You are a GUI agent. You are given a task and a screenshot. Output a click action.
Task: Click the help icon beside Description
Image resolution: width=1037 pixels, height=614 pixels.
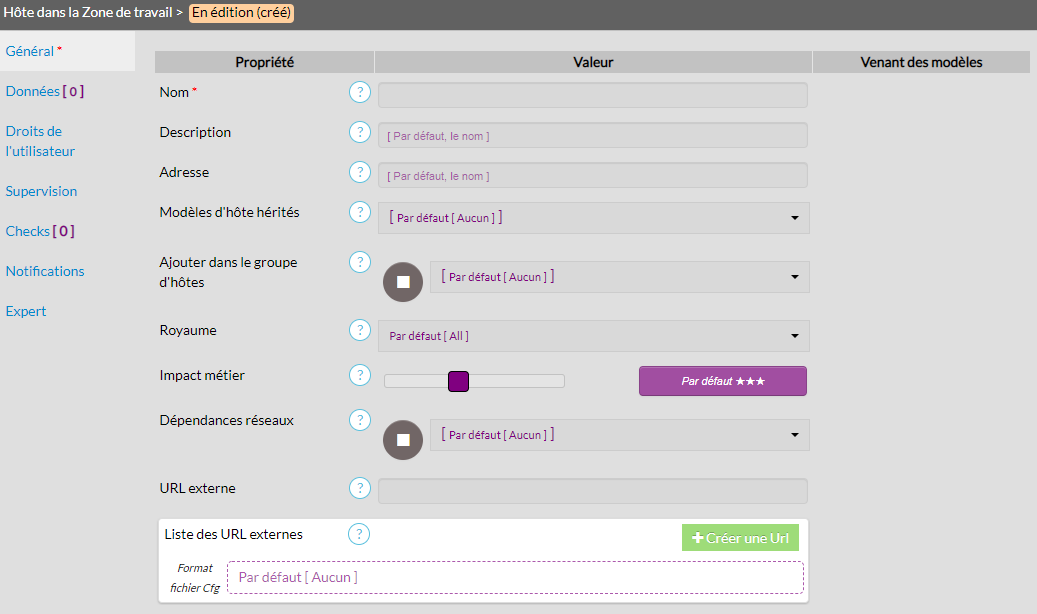pos(359,132)
